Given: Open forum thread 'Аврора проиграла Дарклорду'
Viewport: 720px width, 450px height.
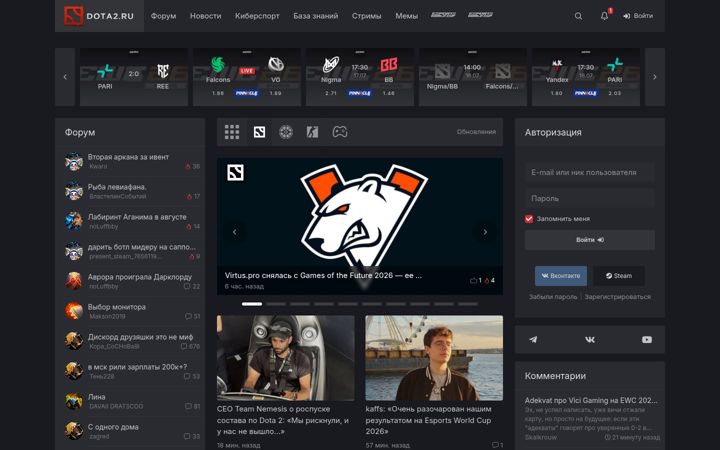Looking at the screenshot, I should click(x=140, y=277).
